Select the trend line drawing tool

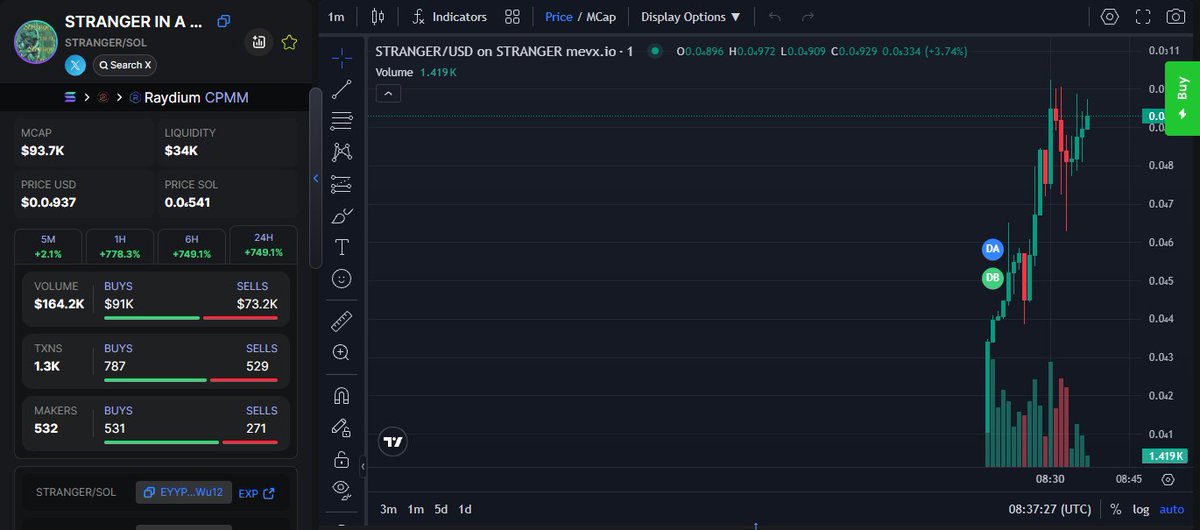341,88
